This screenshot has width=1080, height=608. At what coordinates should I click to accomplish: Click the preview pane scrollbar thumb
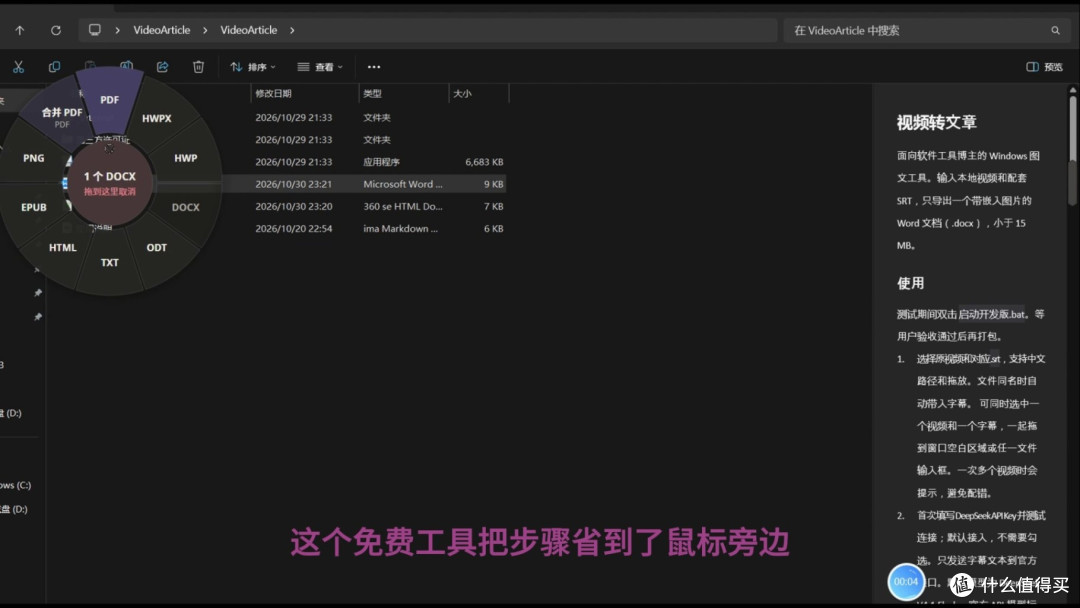pyautogui.click(x=1072, y=149)
